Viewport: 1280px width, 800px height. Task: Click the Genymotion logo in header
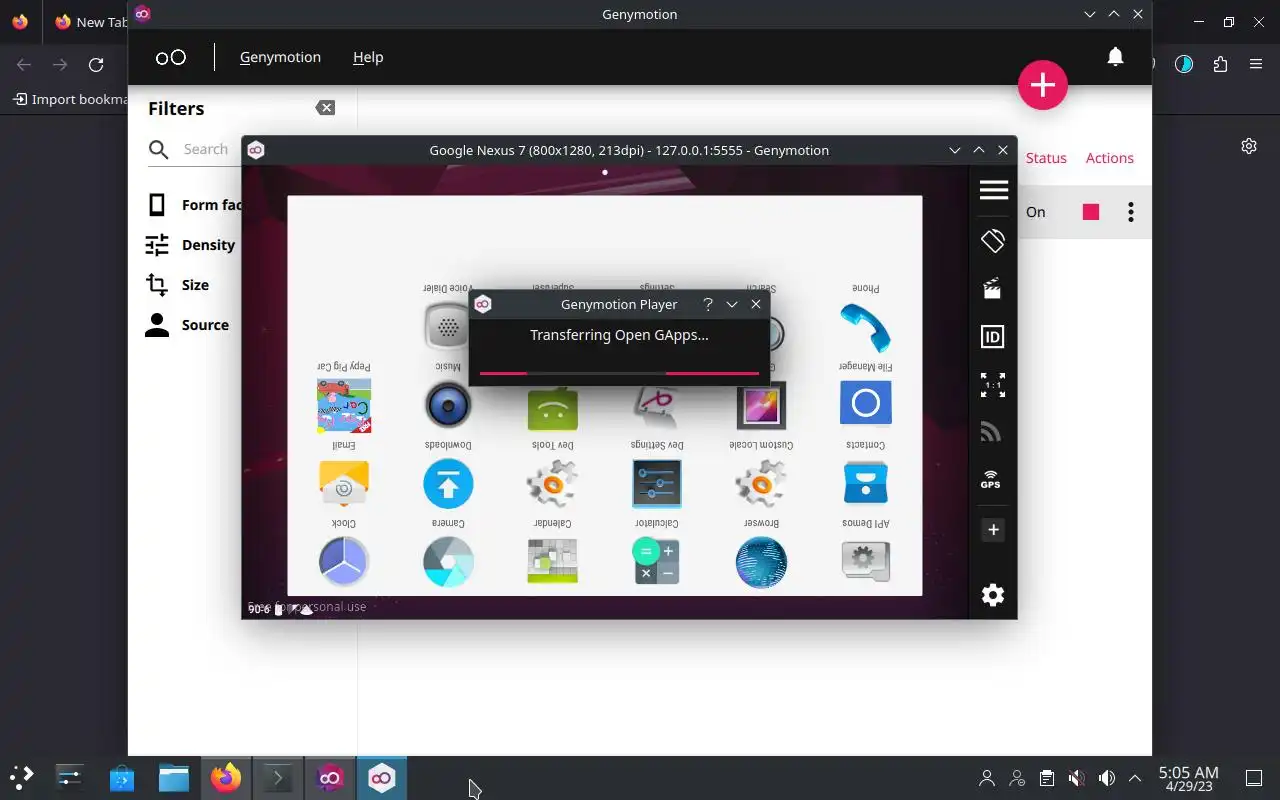[x=171, y=57]
